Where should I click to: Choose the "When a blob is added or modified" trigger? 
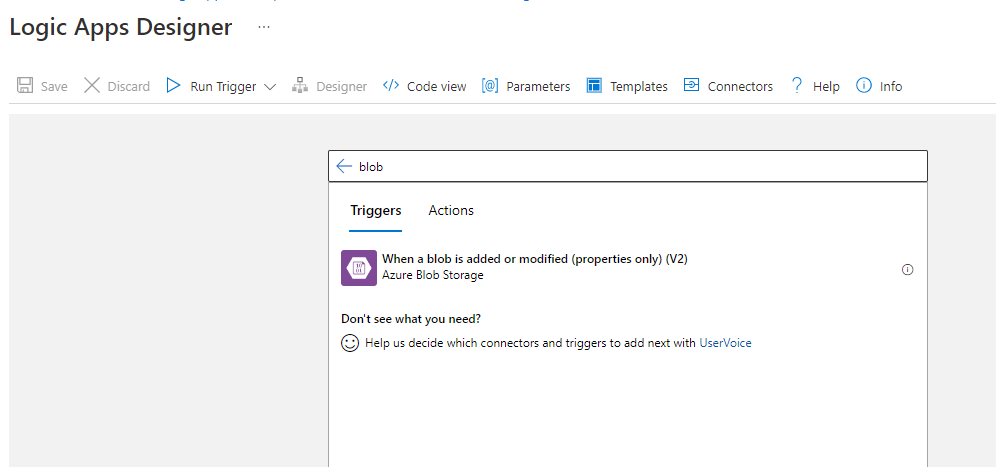point(534,259)
